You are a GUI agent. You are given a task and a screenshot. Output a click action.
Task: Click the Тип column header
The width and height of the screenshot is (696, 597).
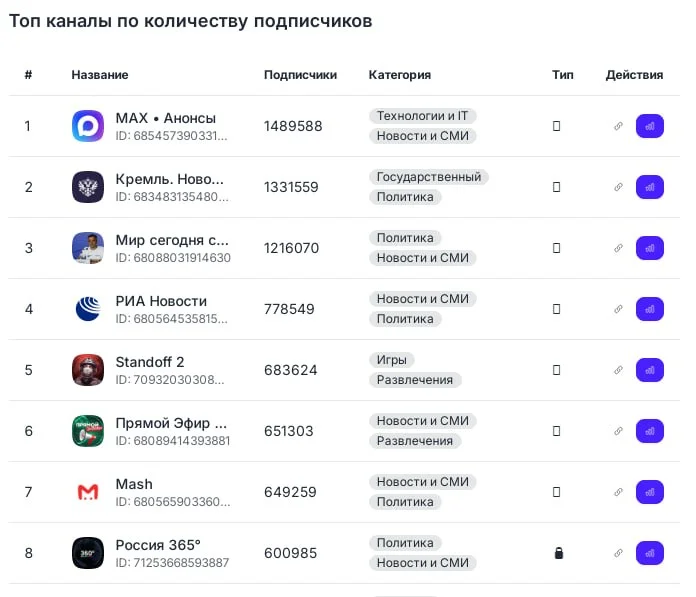tap(563, 75)
